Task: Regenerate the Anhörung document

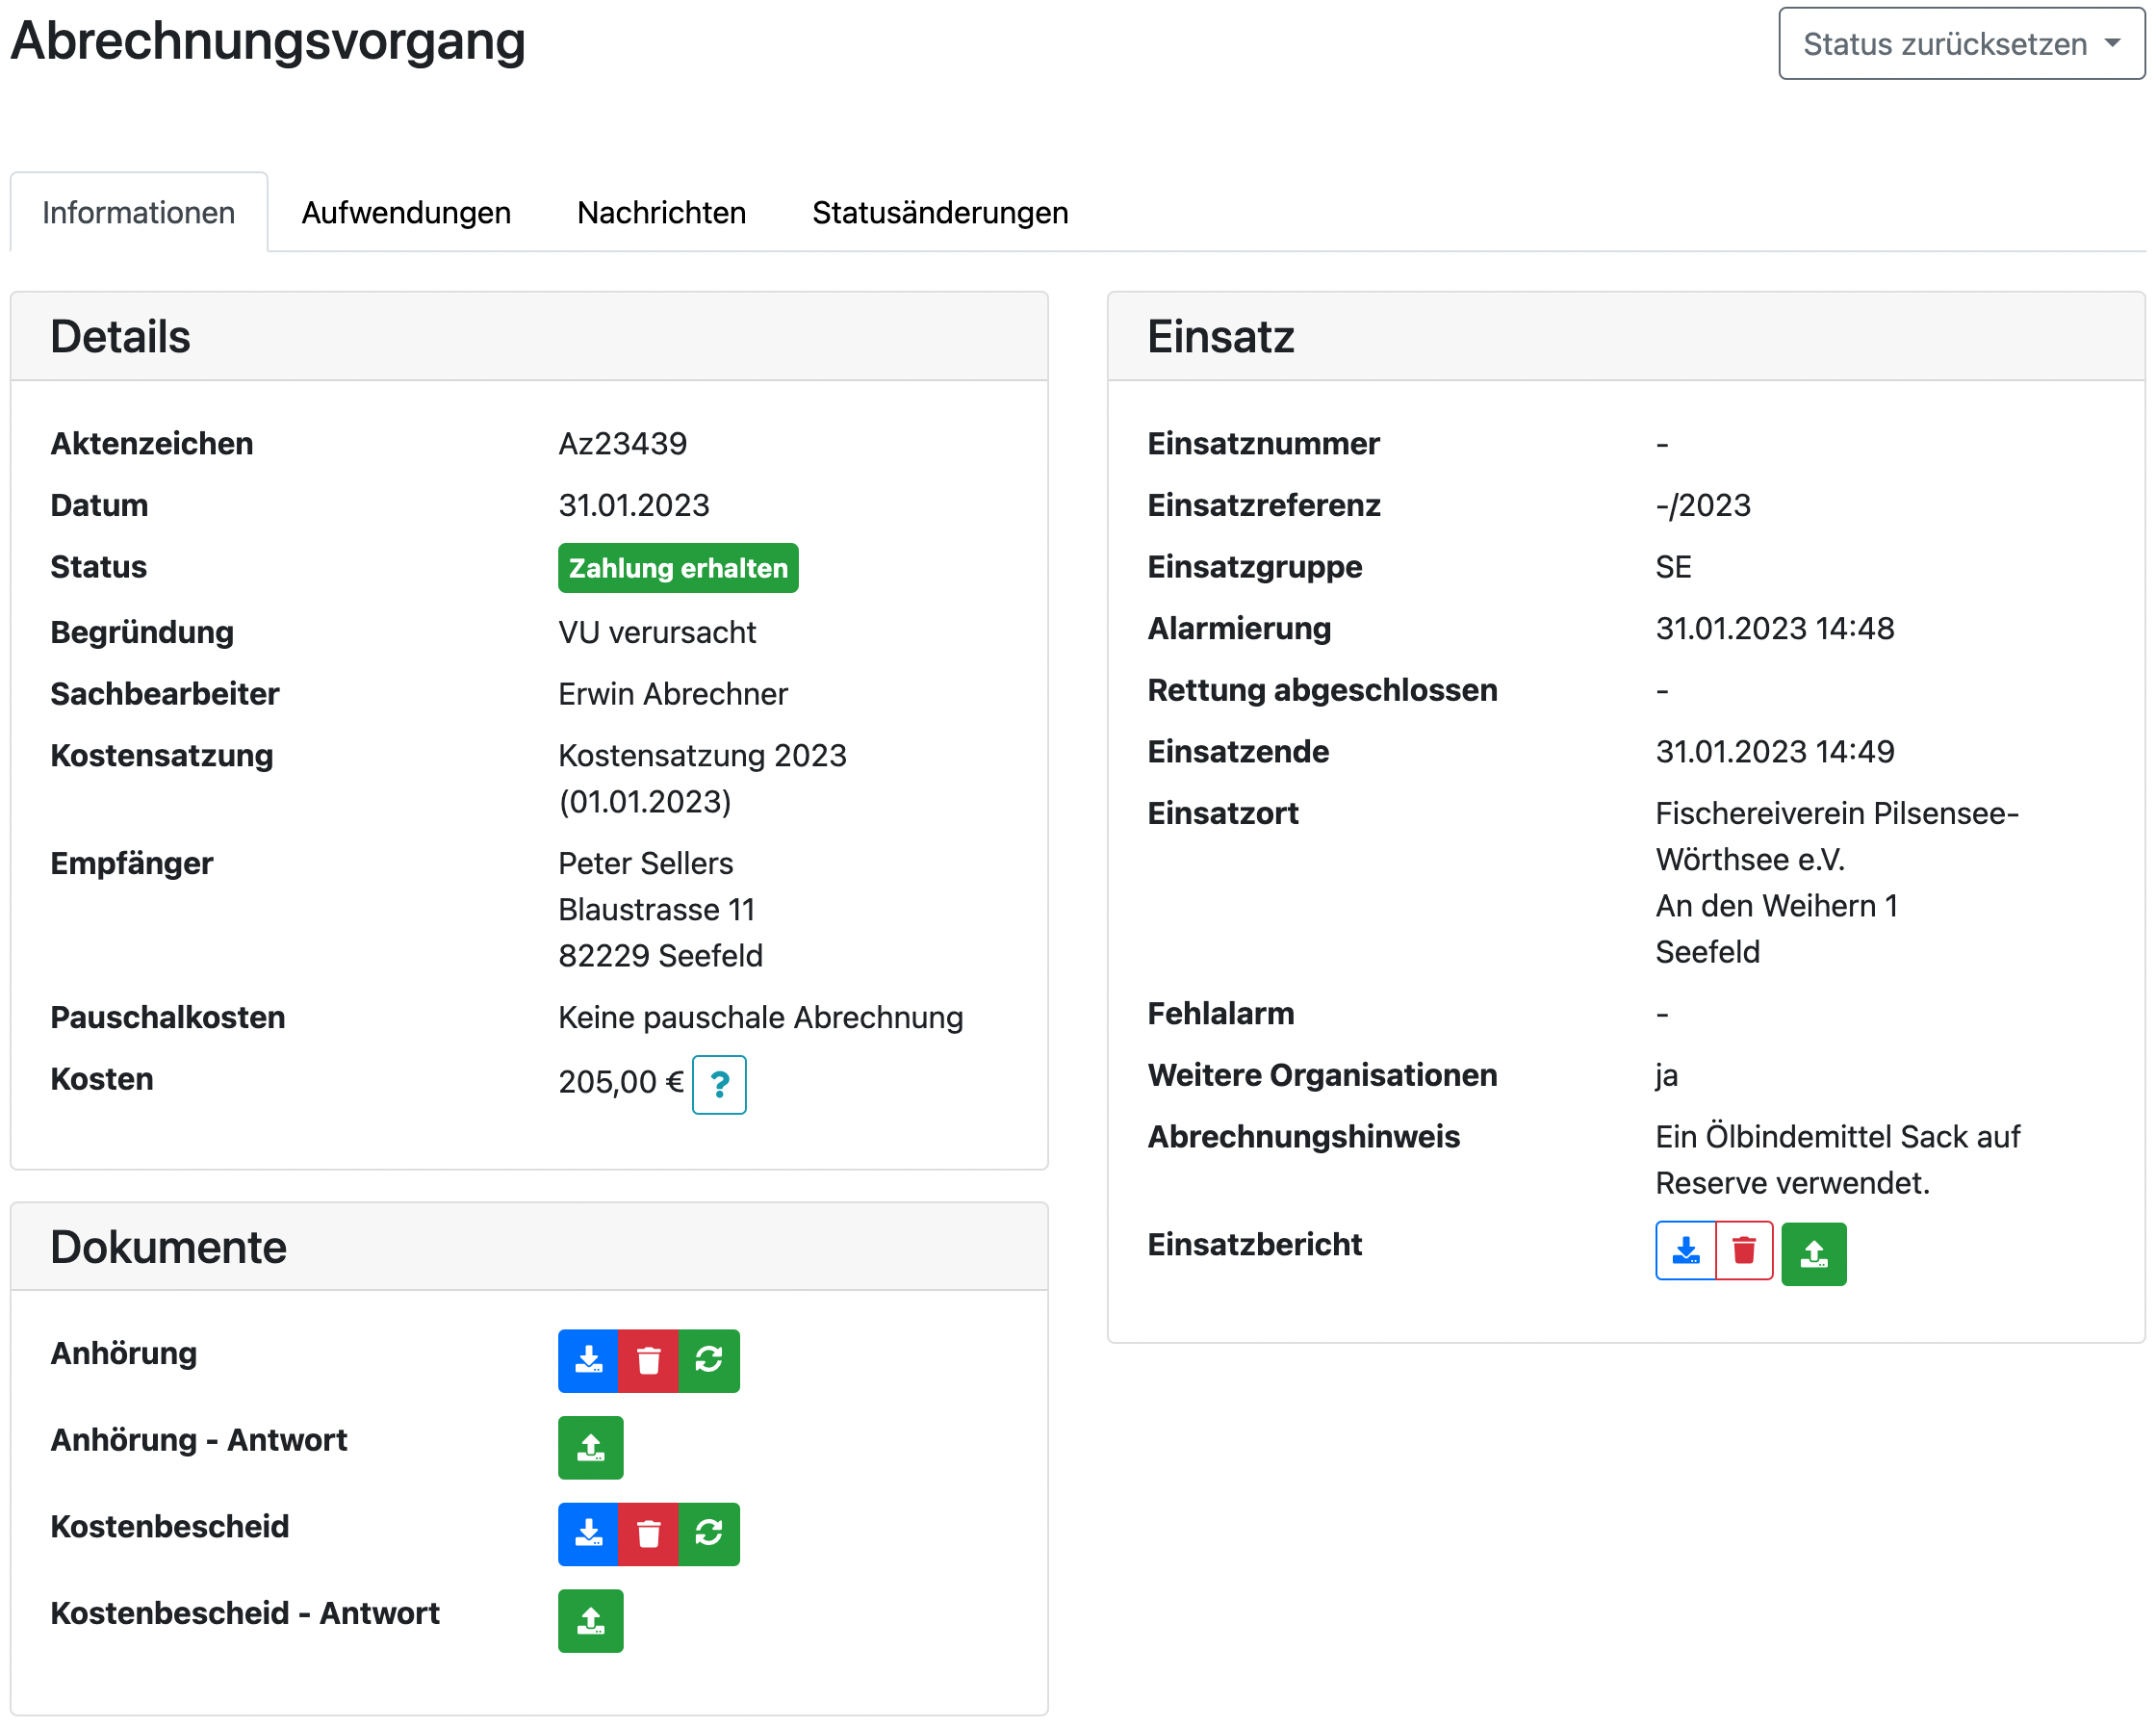Action: [709, 1361]
